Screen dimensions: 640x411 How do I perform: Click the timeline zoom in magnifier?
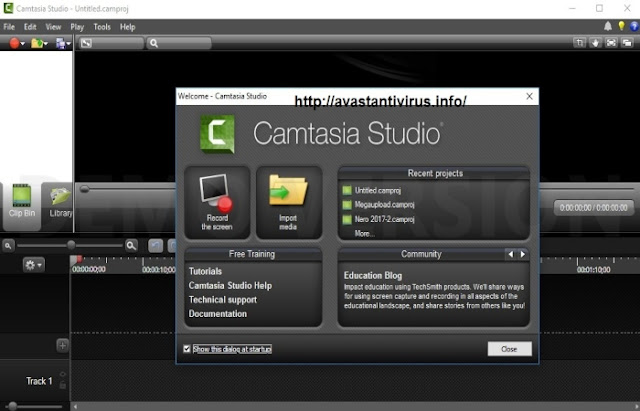point(131,245)
